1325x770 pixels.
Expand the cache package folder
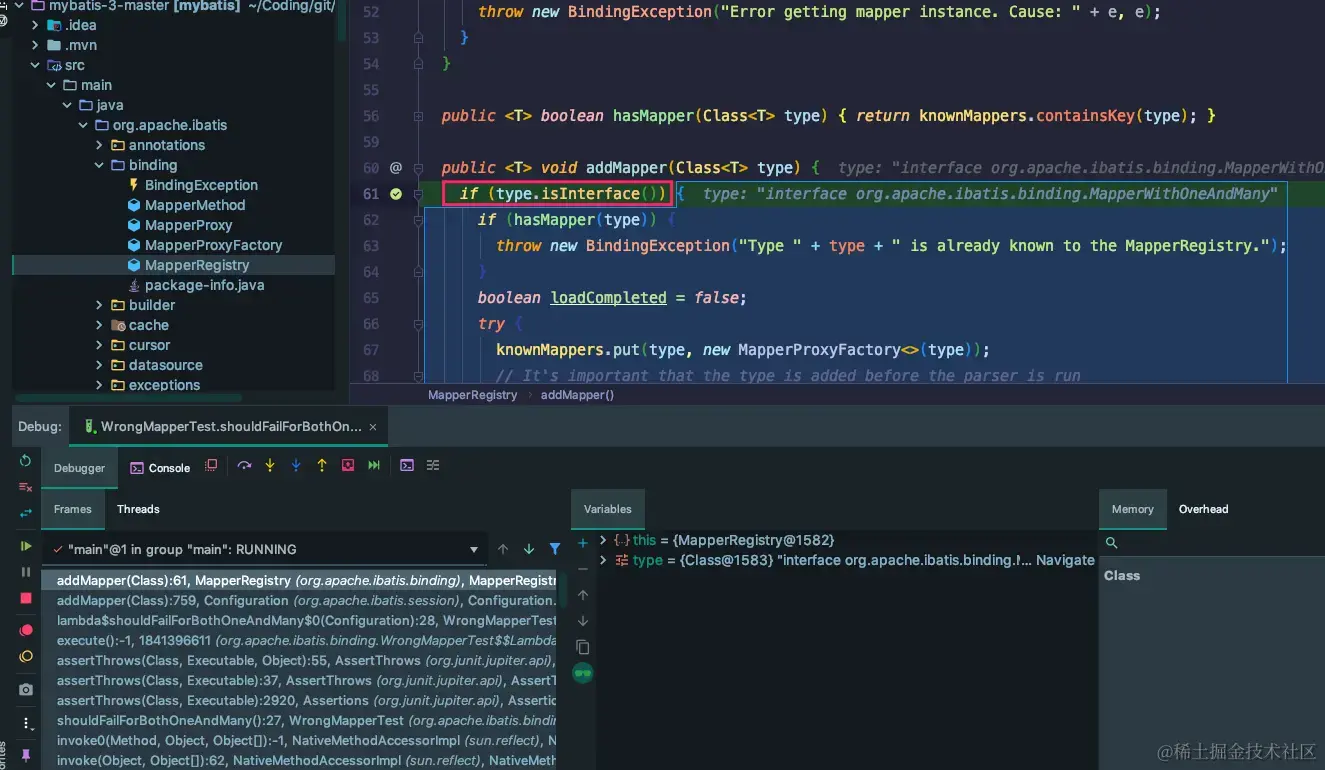click(99, 325)
